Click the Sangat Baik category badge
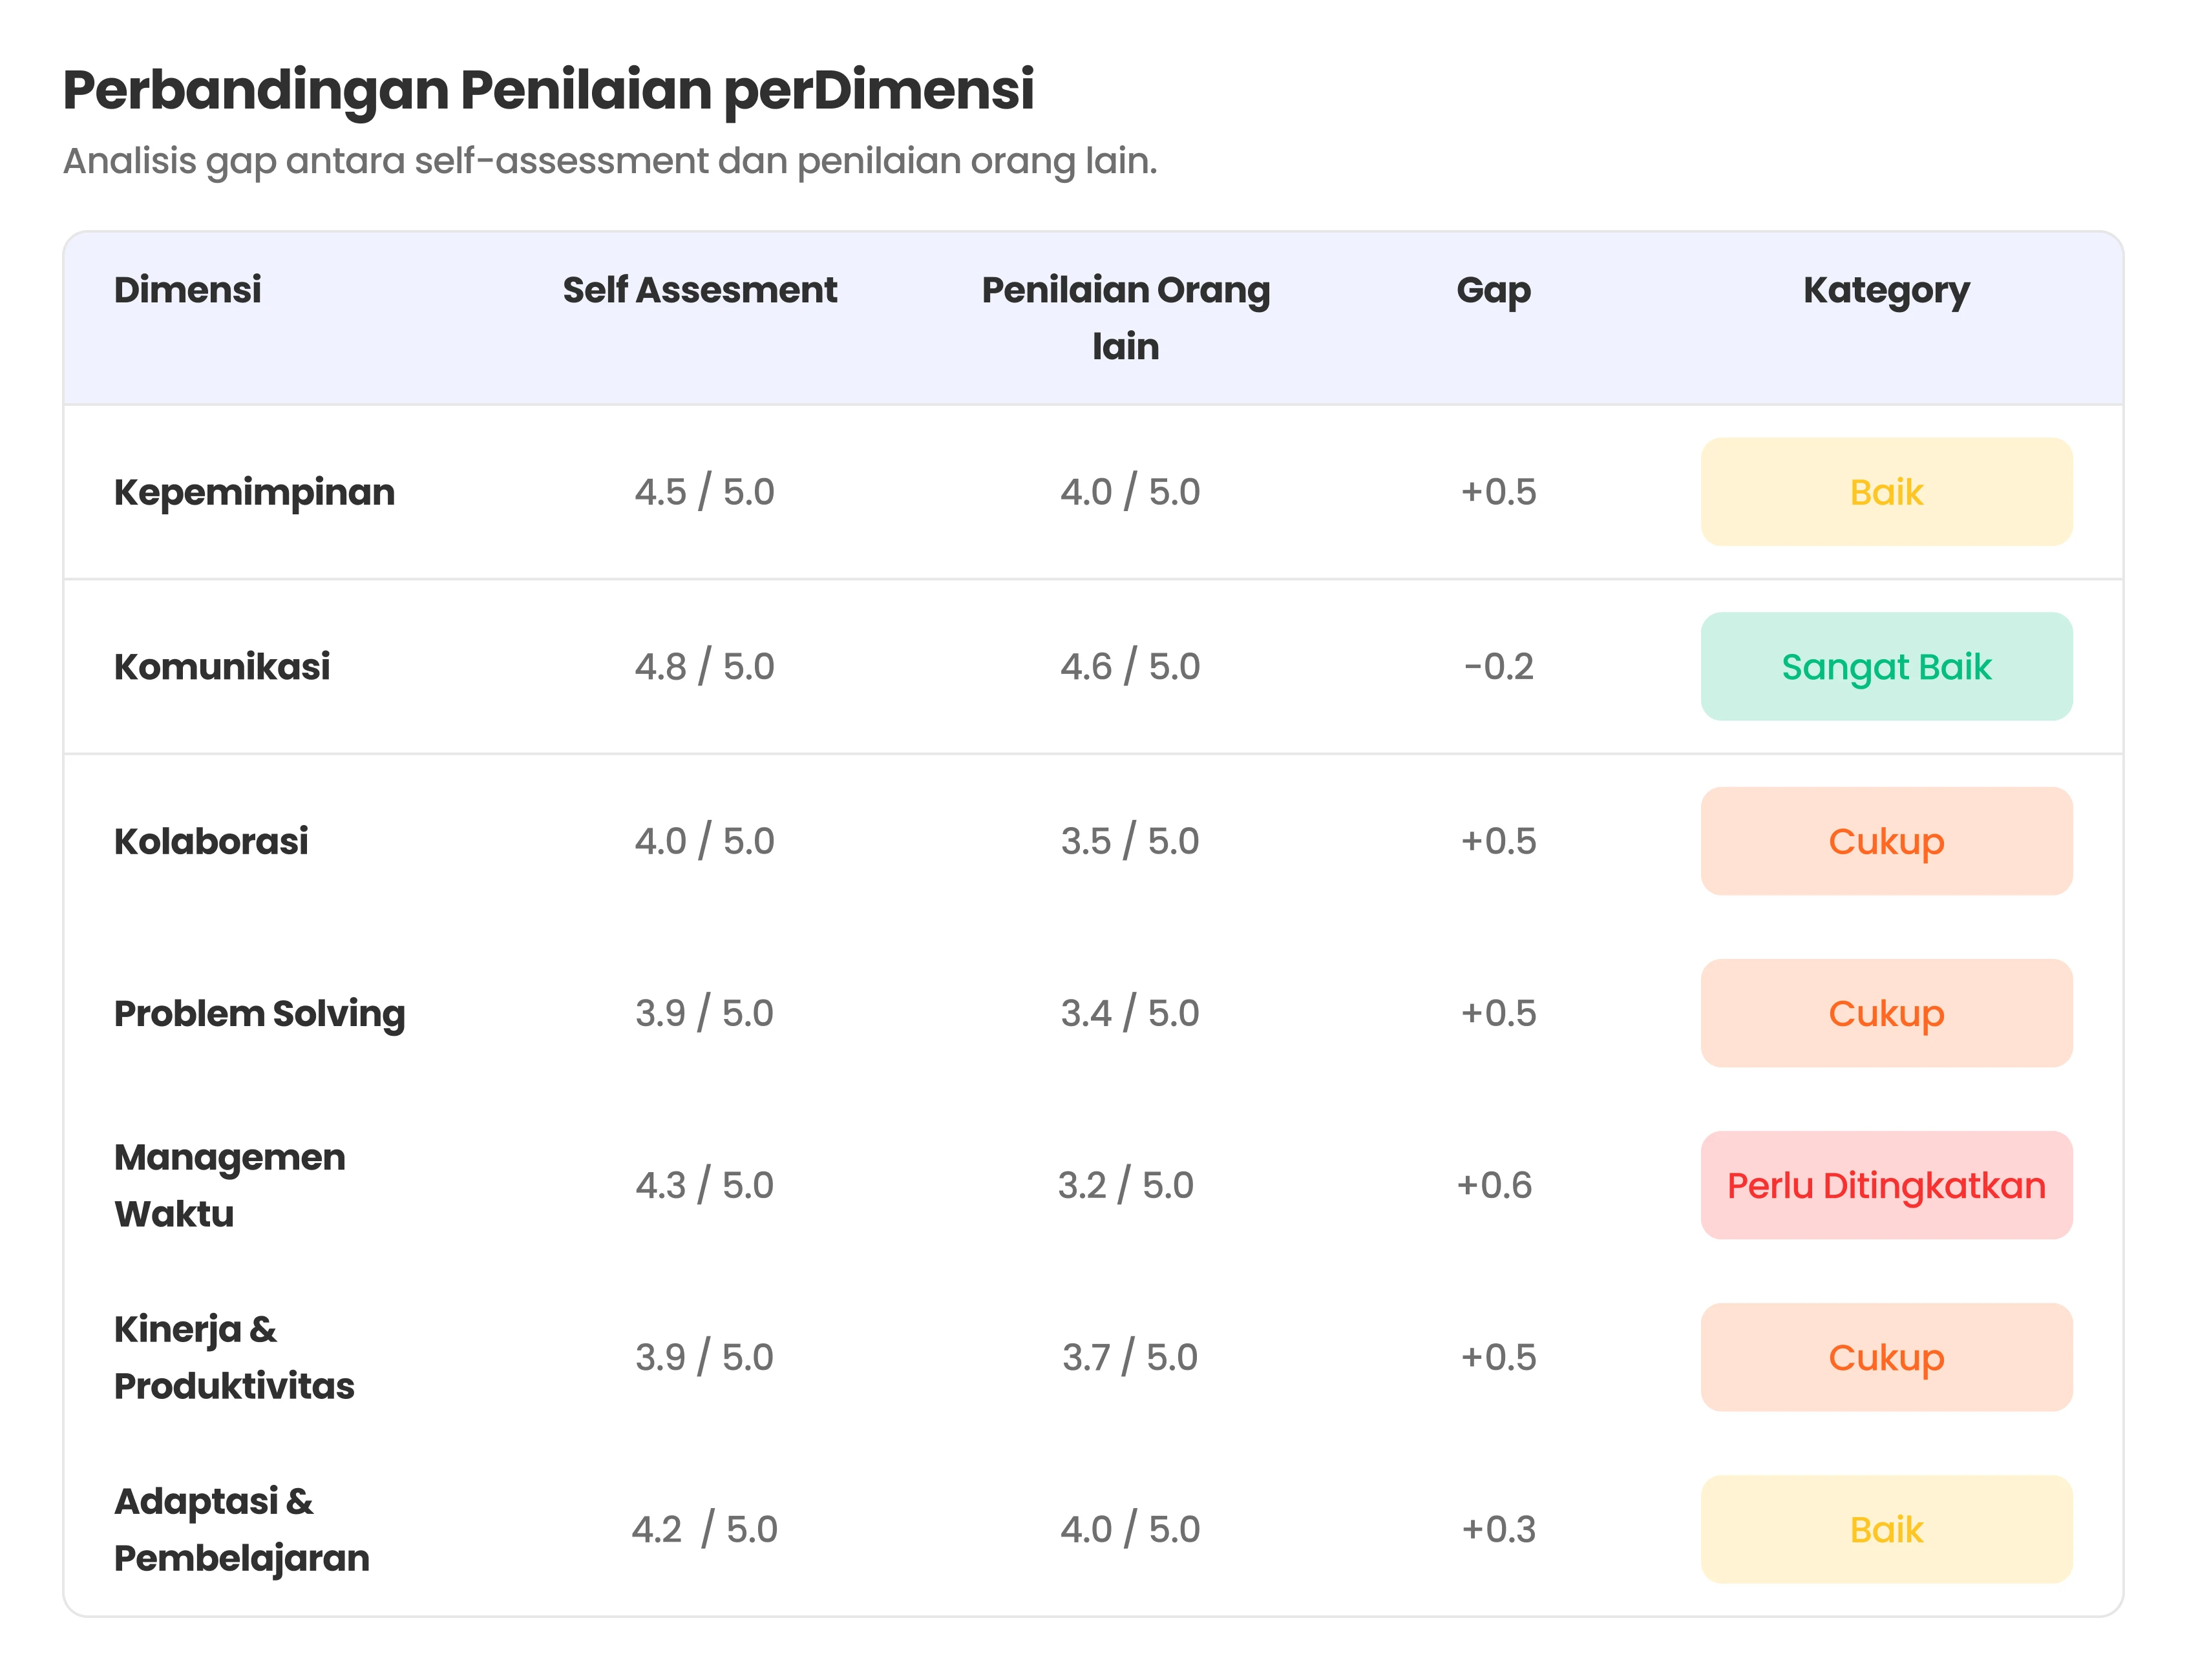The width and height of the screenshot is (2187, 1680). click(x=1885, y=667)
